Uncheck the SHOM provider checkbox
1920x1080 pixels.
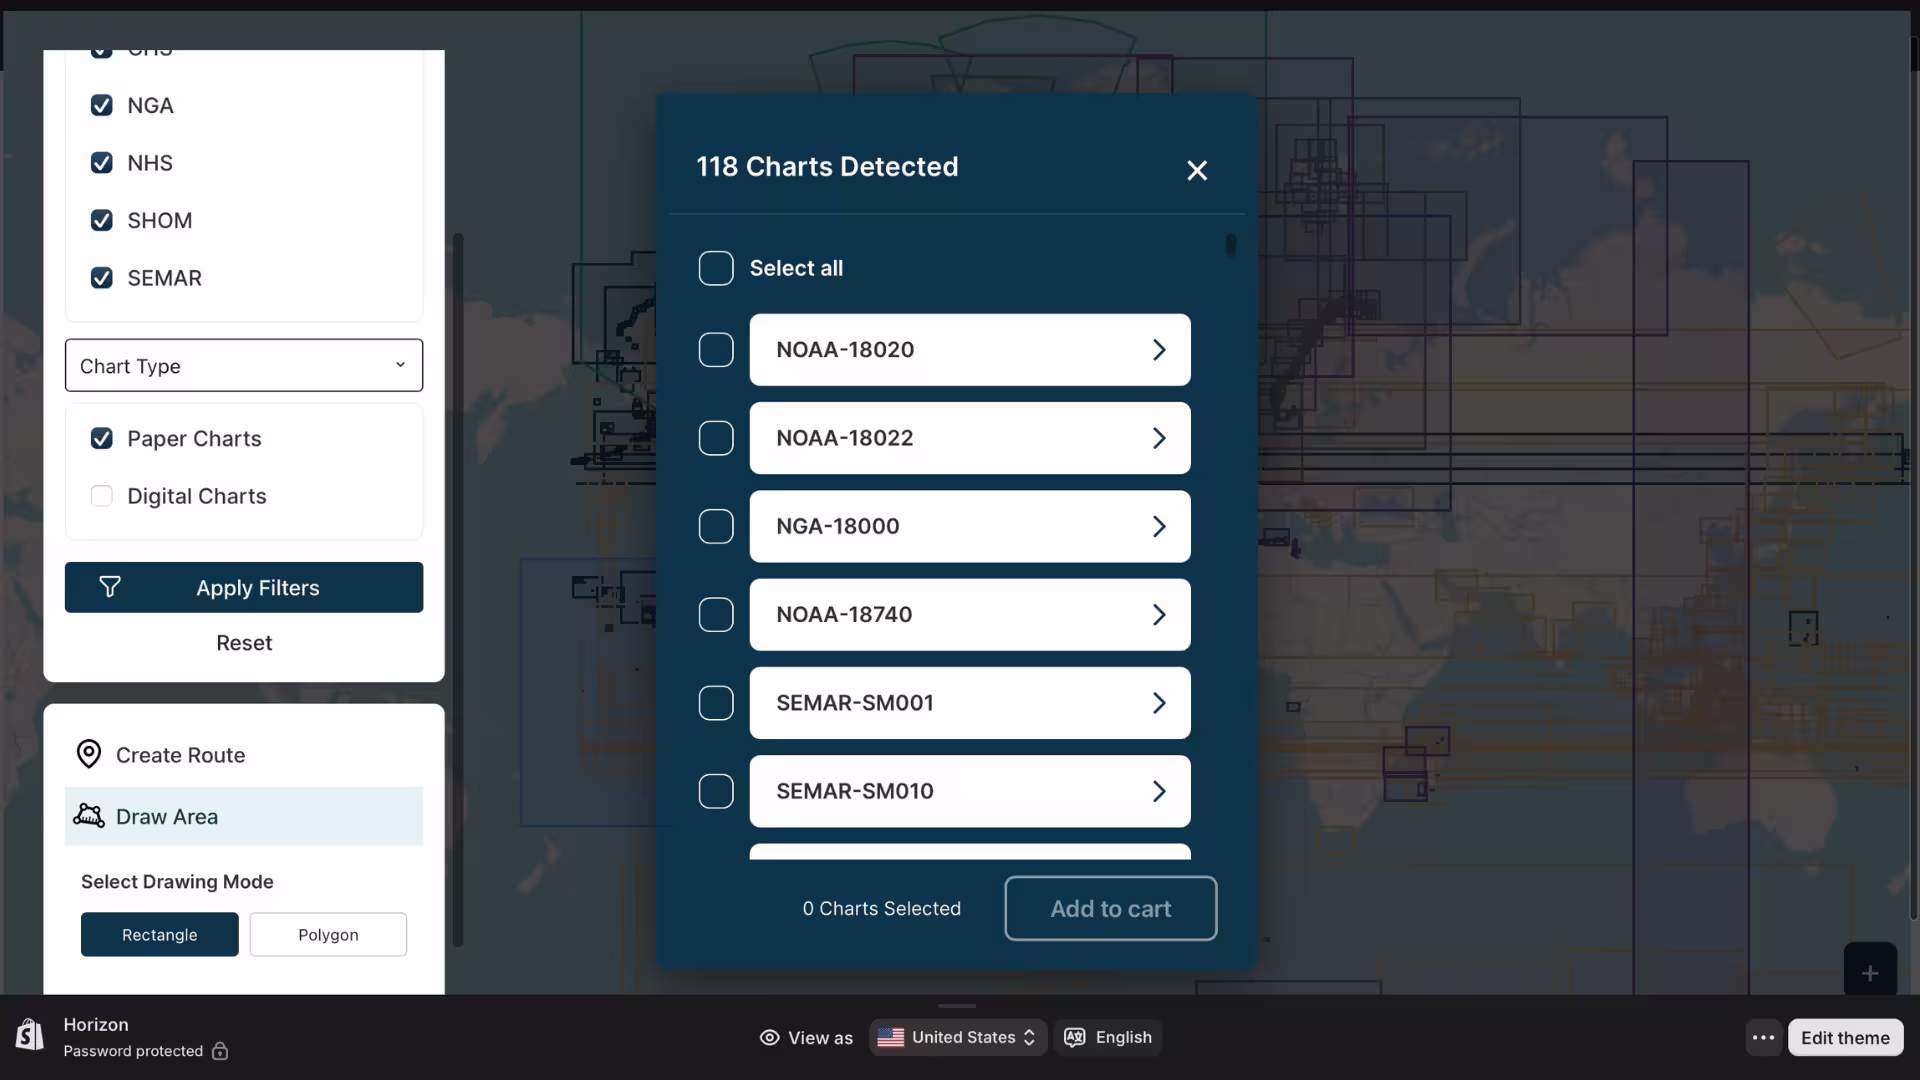102,220
